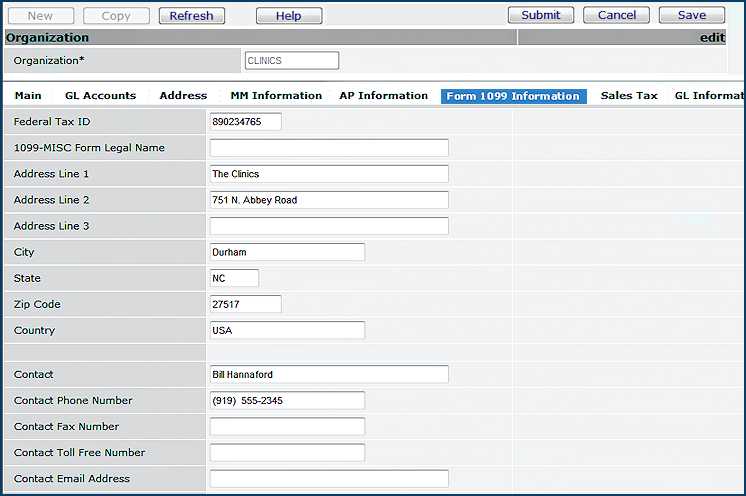Image resolution: width=746 pixels, height=496 pixels.
Task: Open the Help page
Action: [288, 16]
